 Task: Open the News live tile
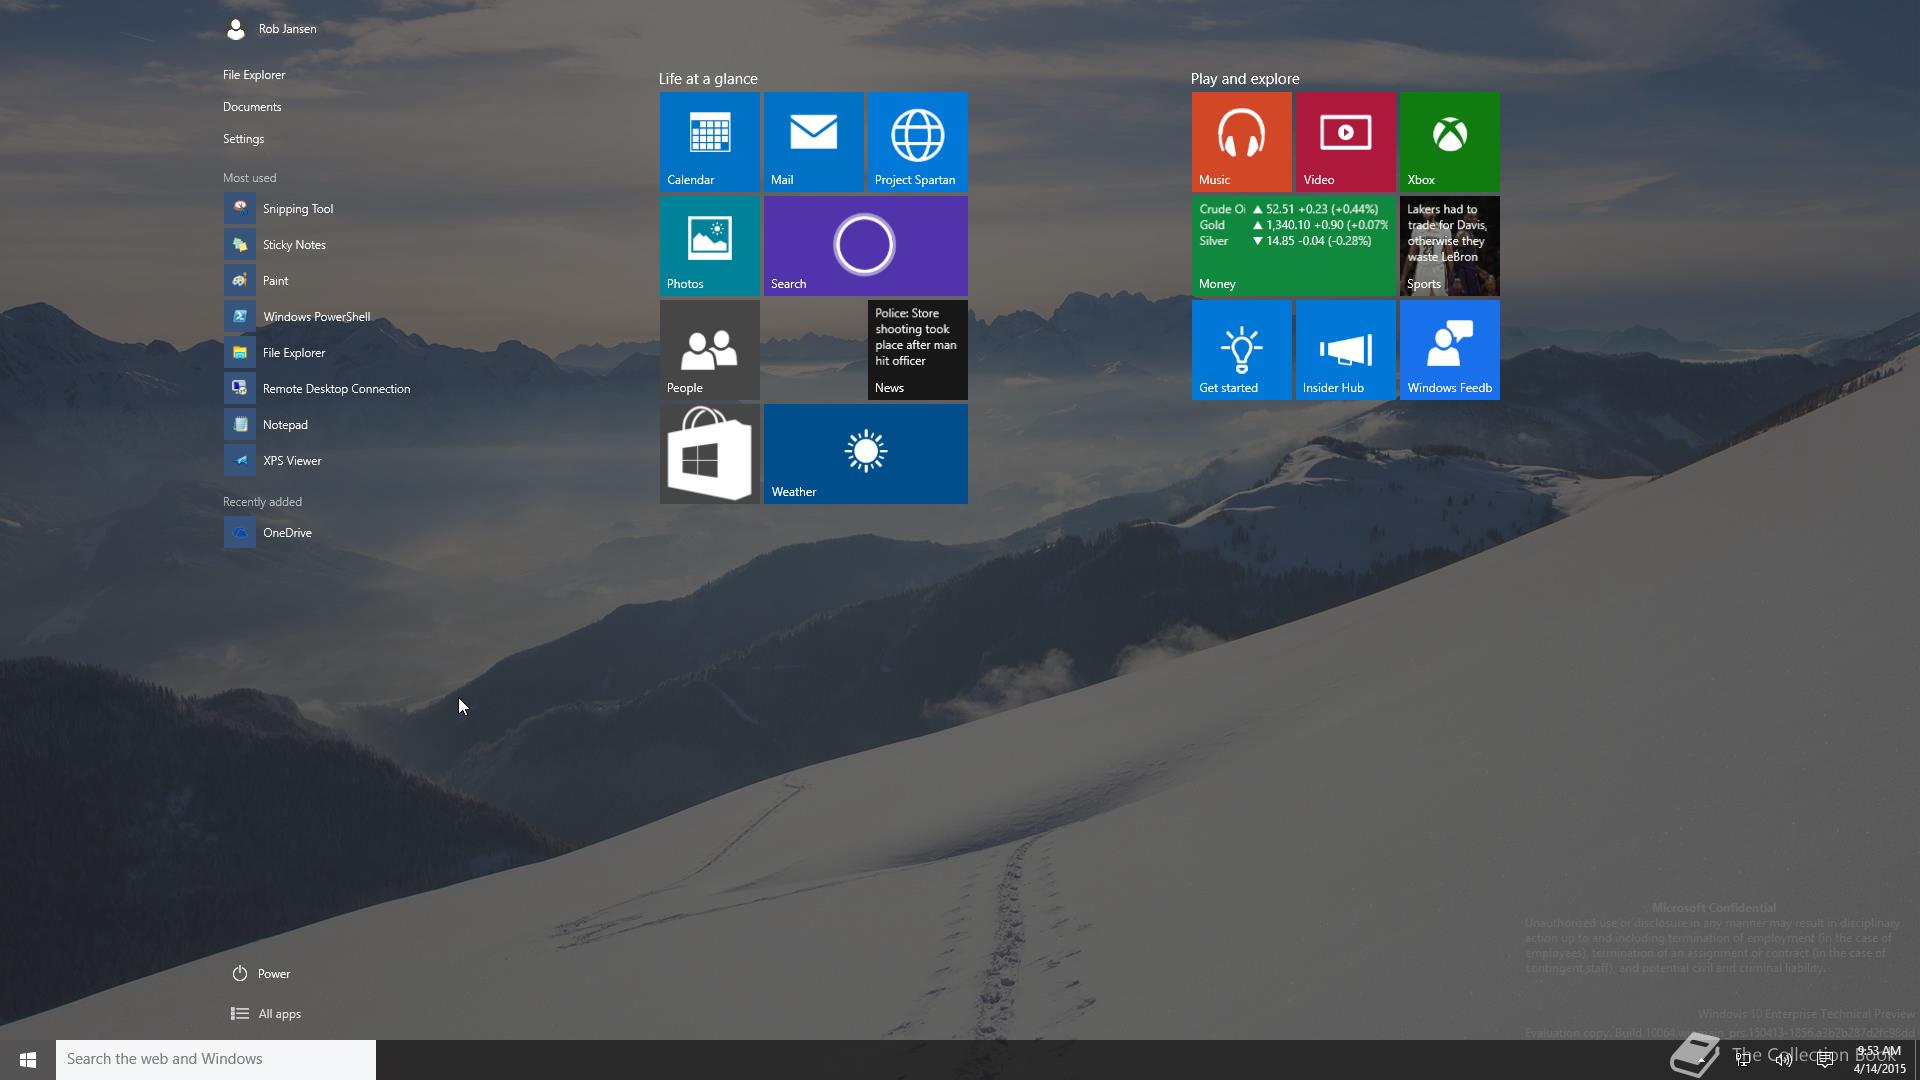point(917,350)
